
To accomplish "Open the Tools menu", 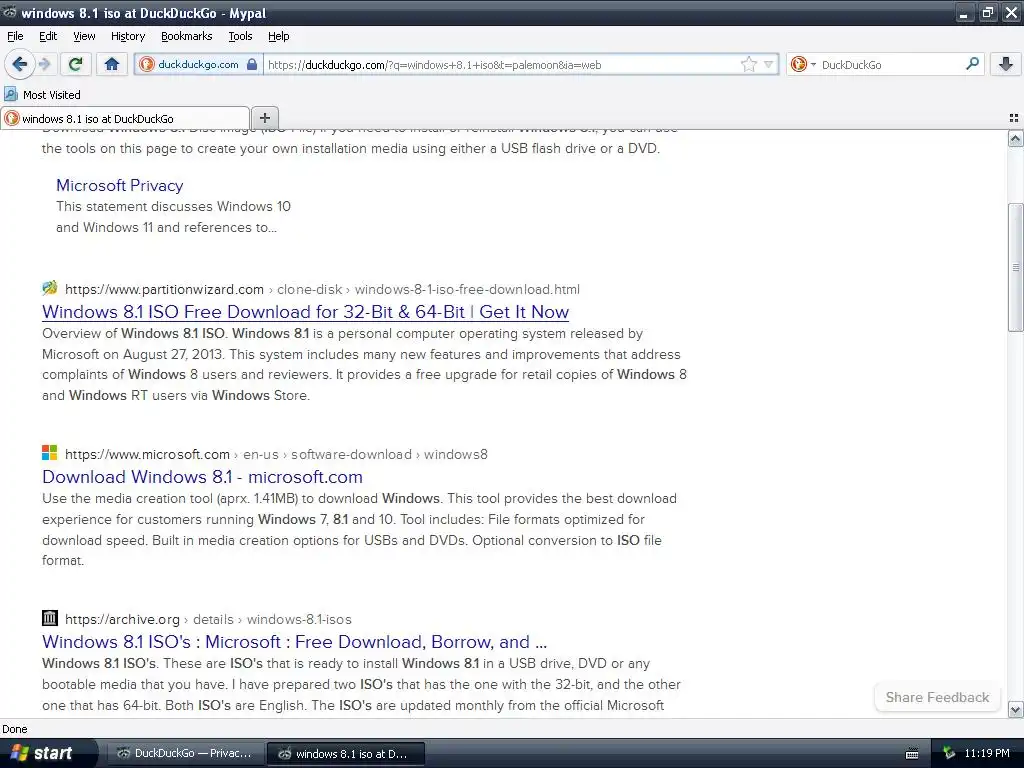I will pos(240,36).
